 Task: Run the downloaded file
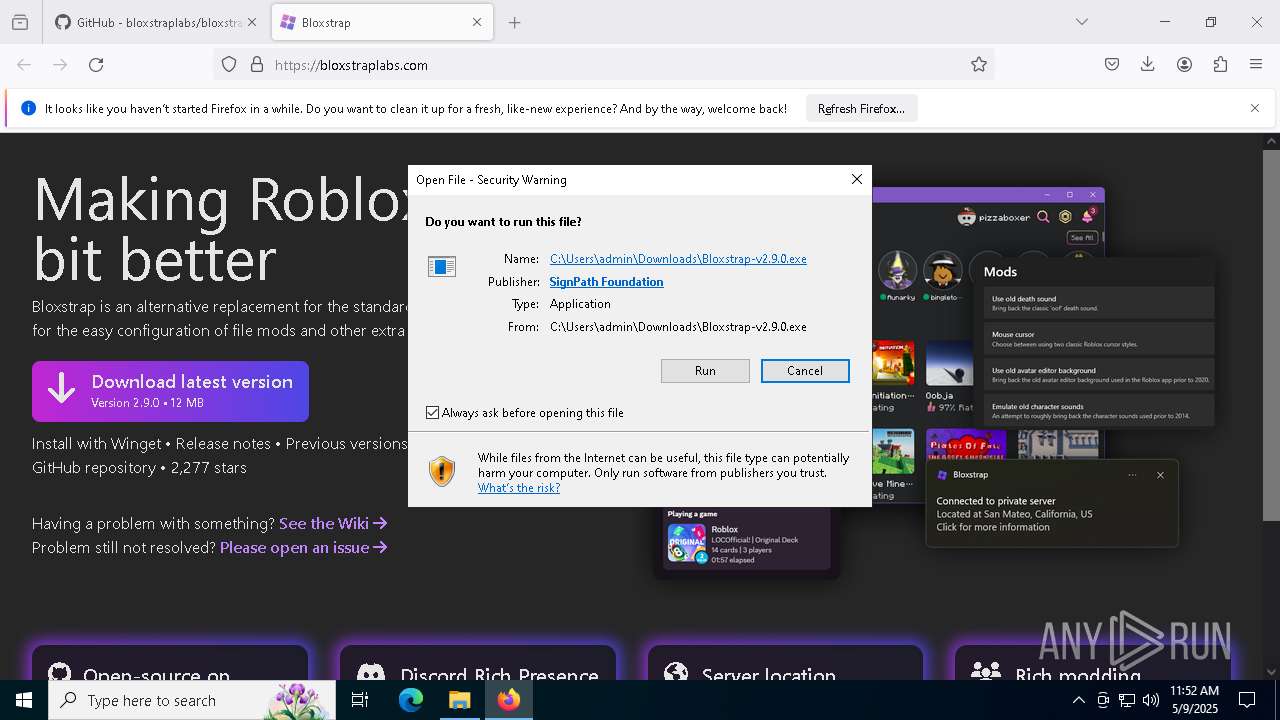(x=705, y=371)
